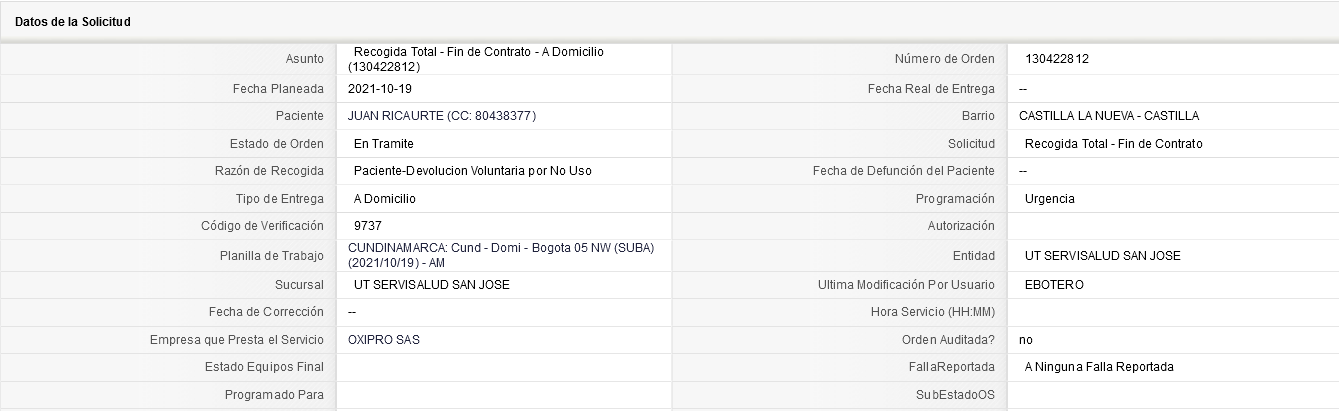Select the Número de Orden value 130422812
The image size is (1339, 411).
tap(1056, 59)
